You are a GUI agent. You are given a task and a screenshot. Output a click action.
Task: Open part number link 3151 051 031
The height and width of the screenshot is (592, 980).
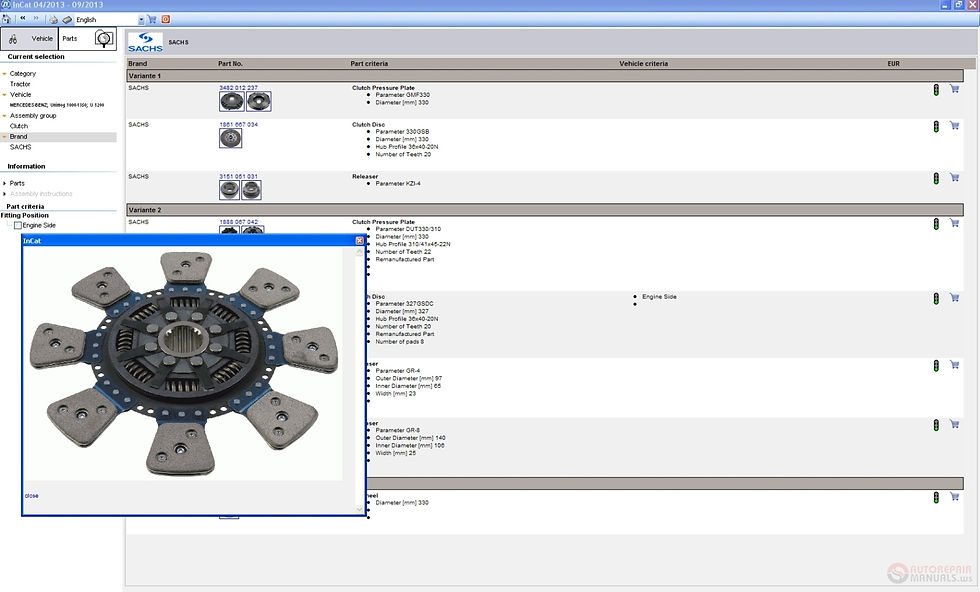point(238,177)
